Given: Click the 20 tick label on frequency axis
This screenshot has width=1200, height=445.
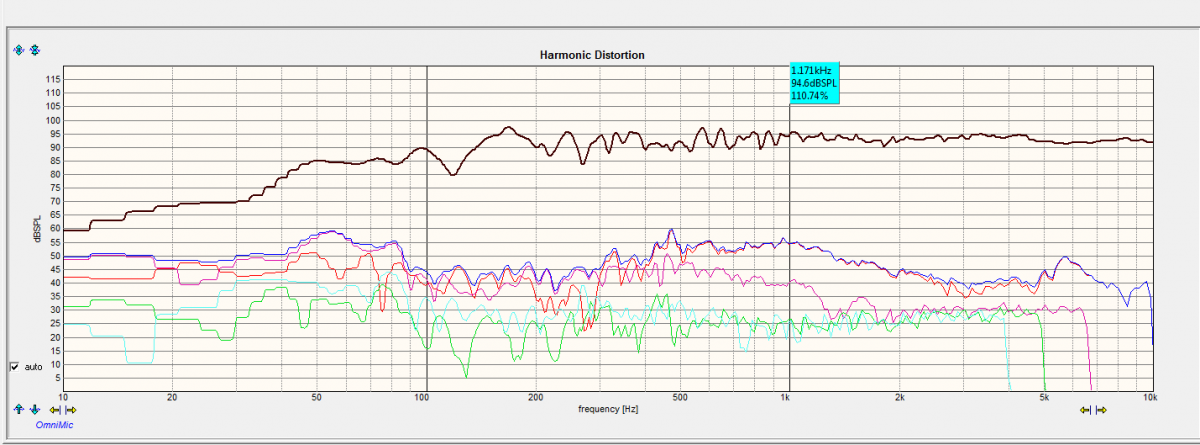Looking at the screenshot, I should pos(172,397).
